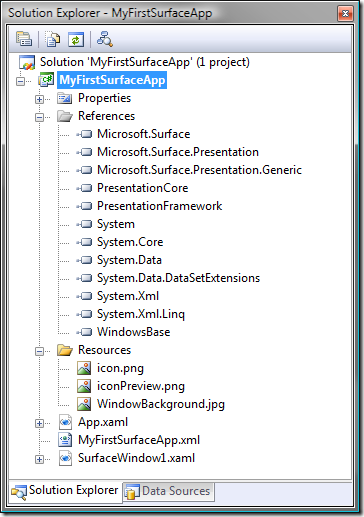Image resolution: width=364 pixels, height=517 pixels.
Task: Click the WindowsBase reference icon
Action: coord(84,332)
